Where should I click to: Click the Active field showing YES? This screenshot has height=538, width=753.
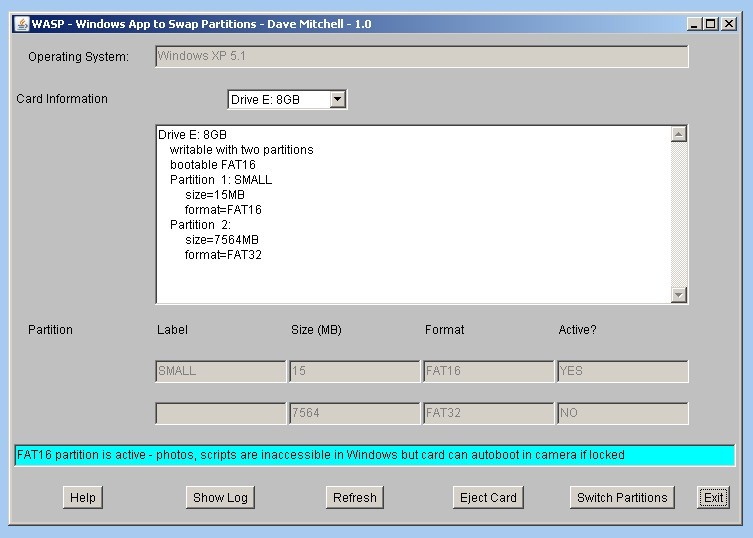point(623,371)
